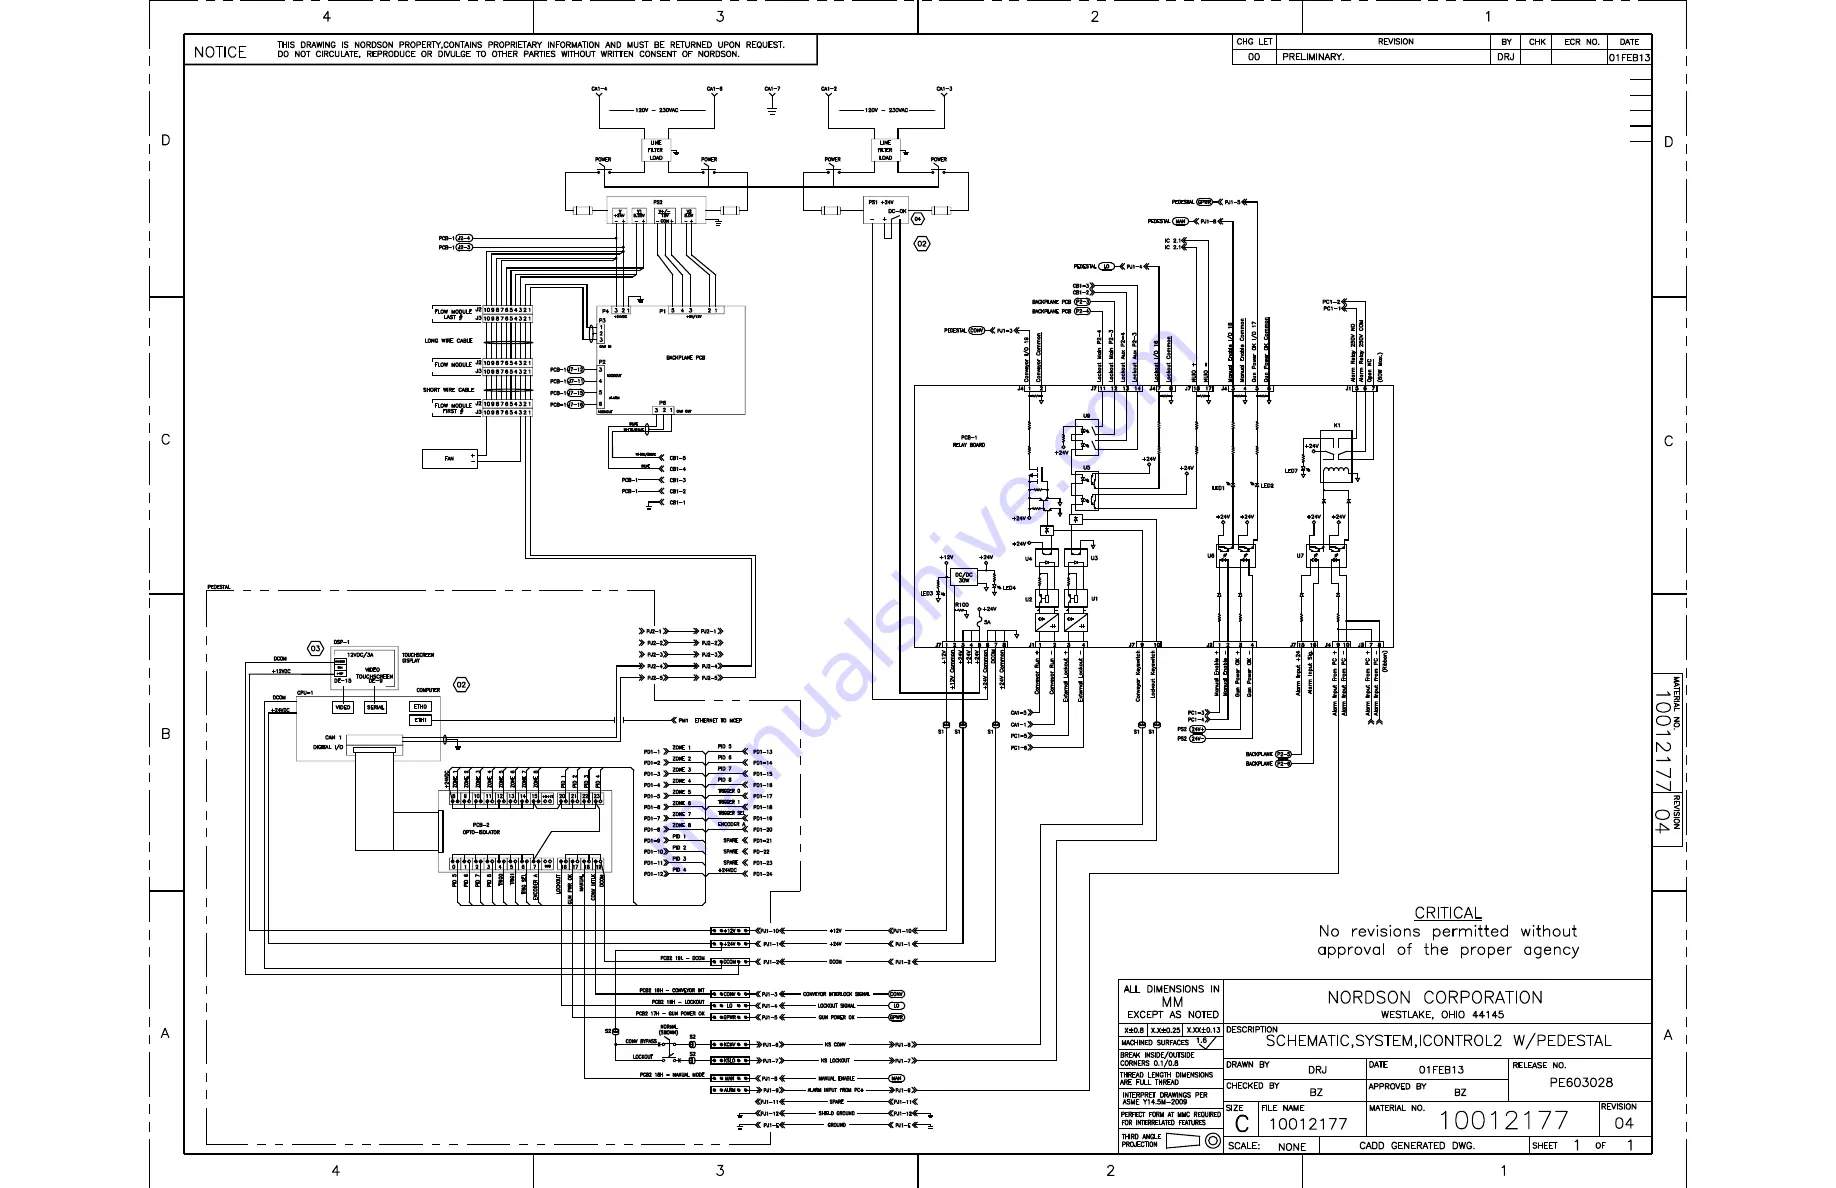Select the ALL DIMENSIONS IN MM note
1836x1188 pixels.
1171,1001
